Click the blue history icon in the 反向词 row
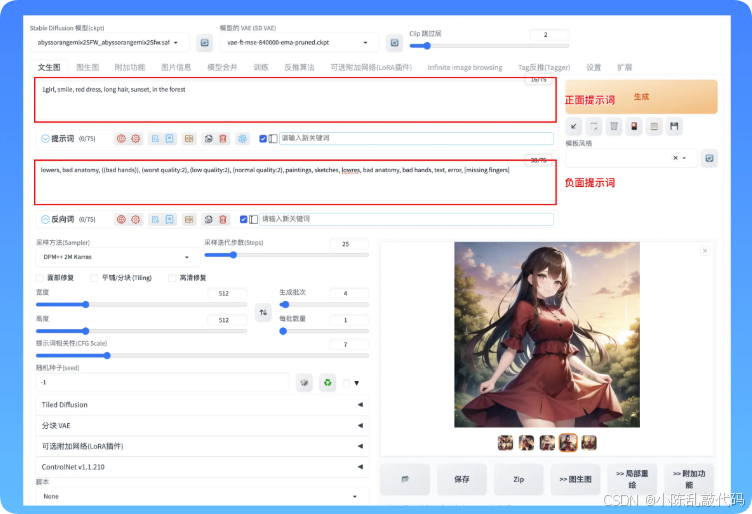 (x=155, y=219)
